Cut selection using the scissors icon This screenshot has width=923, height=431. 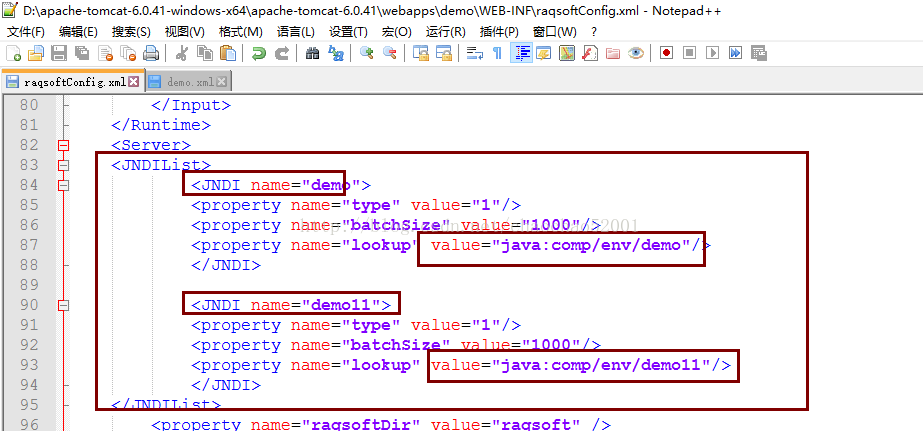[x=182, y=53]
